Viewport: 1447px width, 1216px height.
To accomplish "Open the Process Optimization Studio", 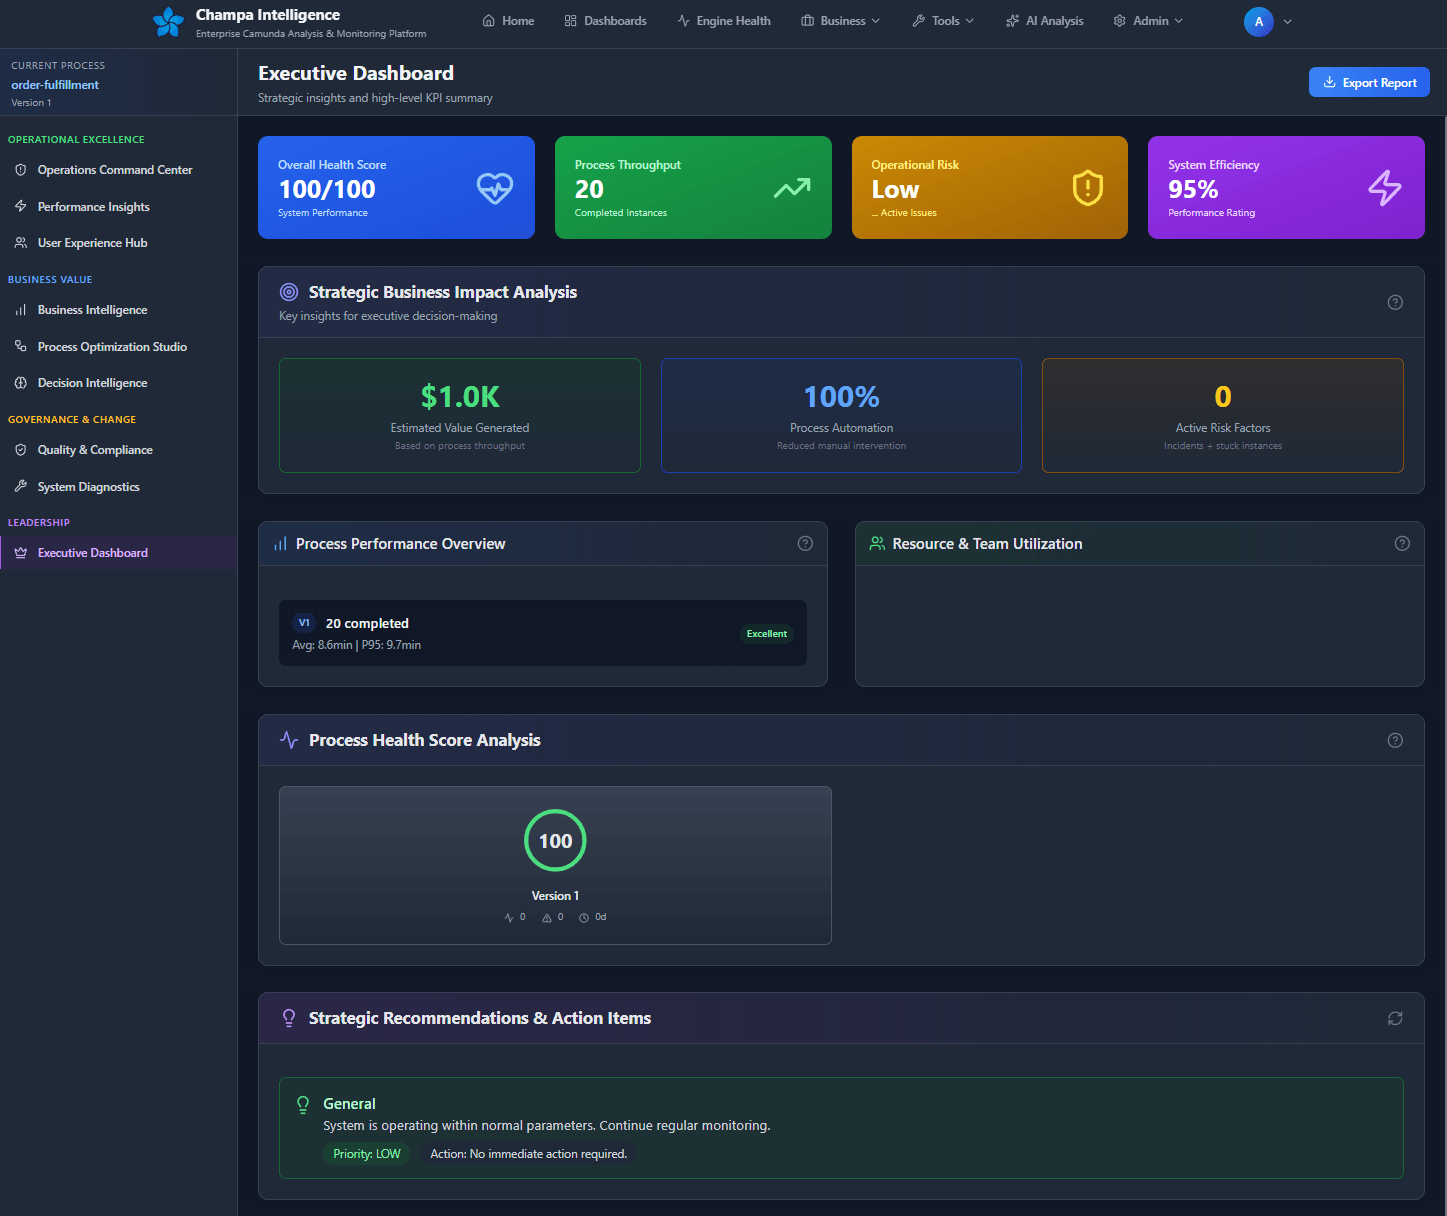I will click(112, 346).
